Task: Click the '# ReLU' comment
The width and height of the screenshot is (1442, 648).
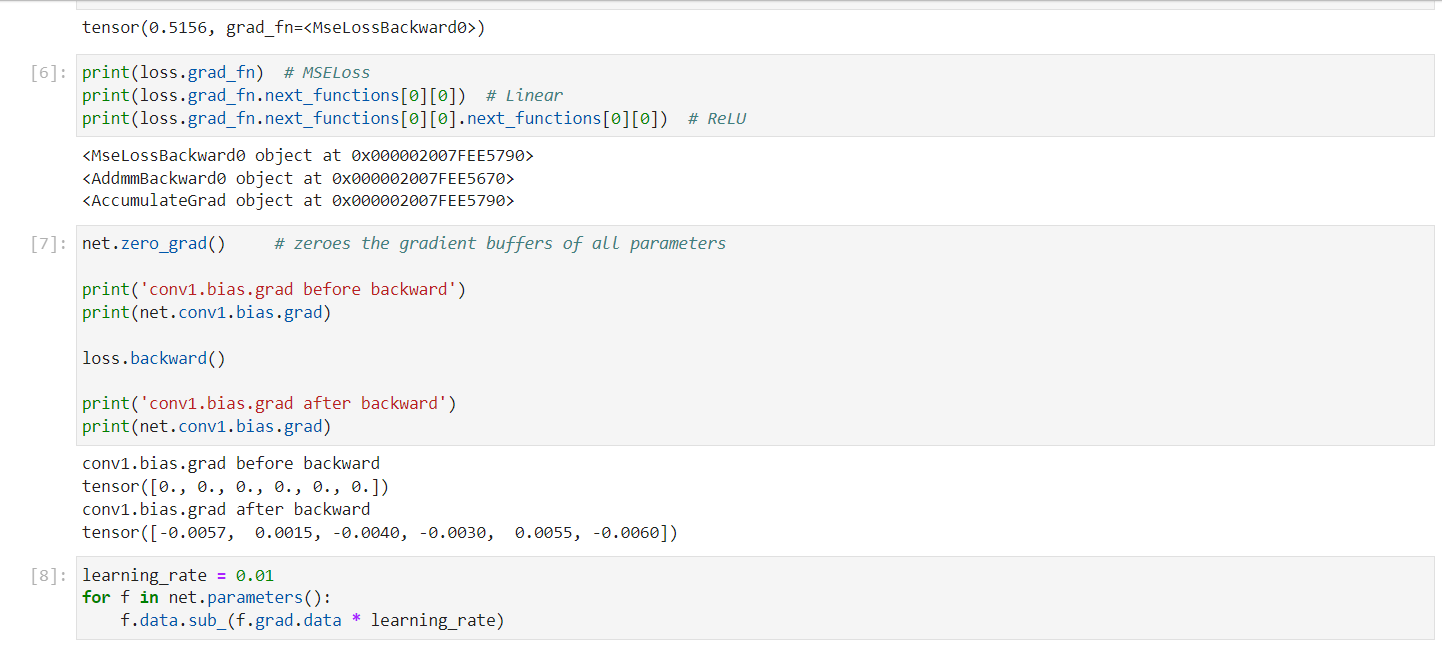Action: [x=717, y=118]
